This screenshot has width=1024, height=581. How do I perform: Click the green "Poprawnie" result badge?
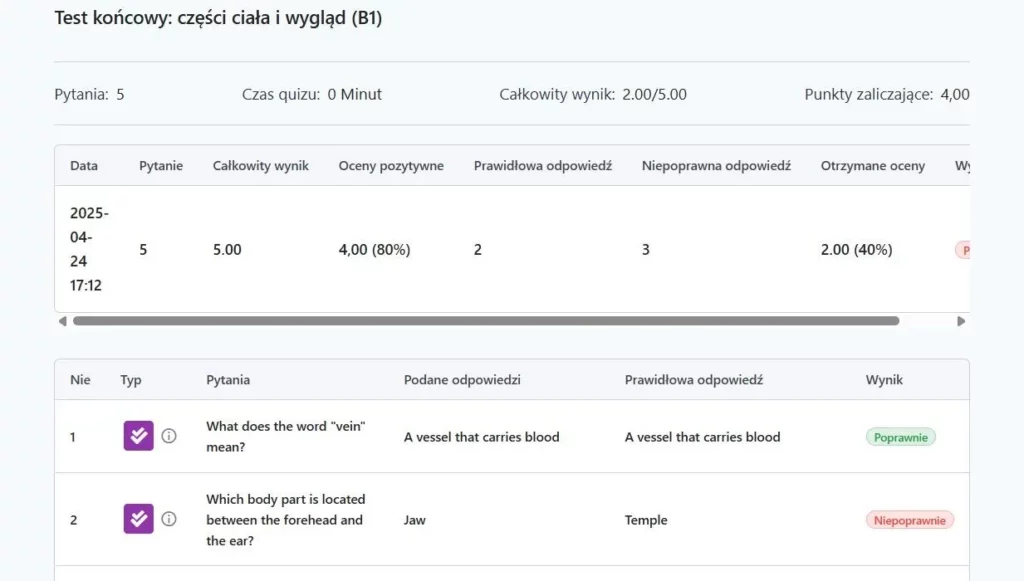[900, 437]
